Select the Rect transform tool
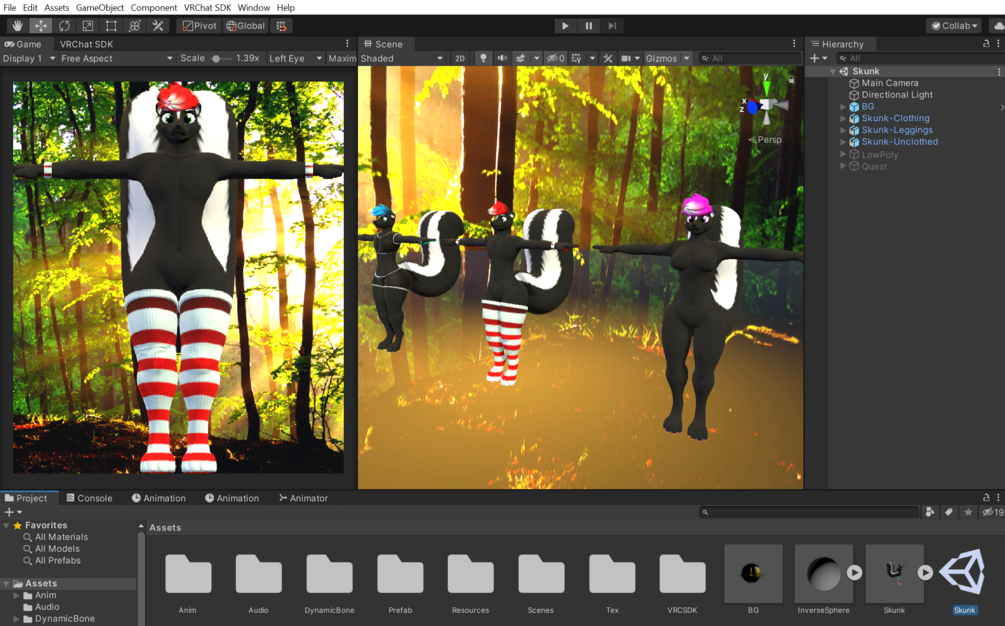 (x=111, y=26)
